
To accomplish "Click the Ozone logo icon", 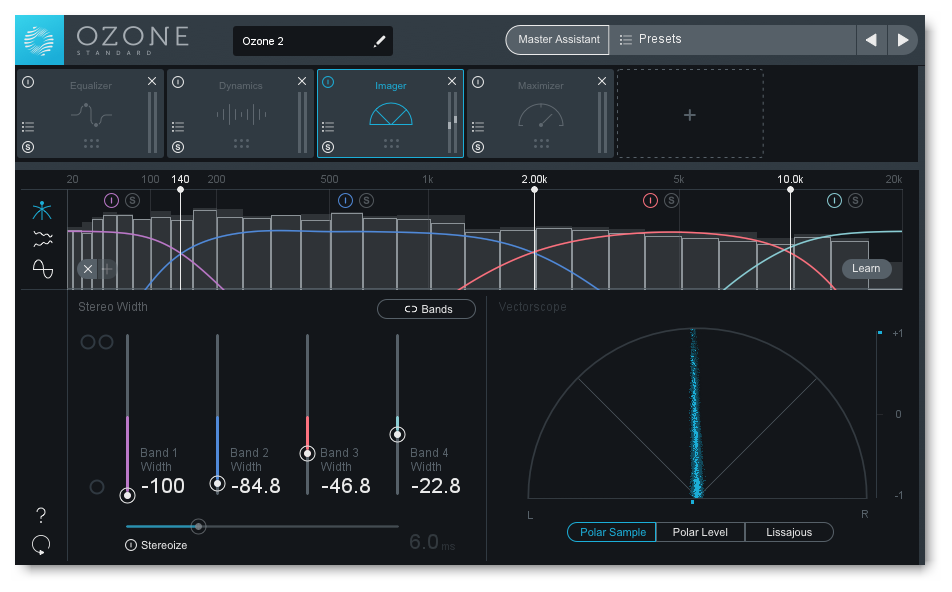I will pos(39,40).
